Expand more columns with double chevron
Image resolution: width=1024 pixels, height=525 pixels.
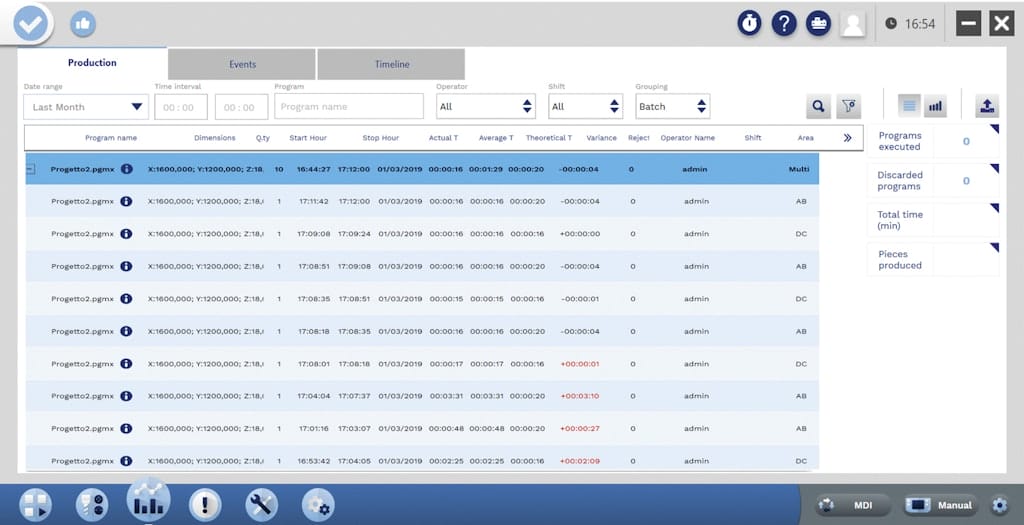pos(848,138)
